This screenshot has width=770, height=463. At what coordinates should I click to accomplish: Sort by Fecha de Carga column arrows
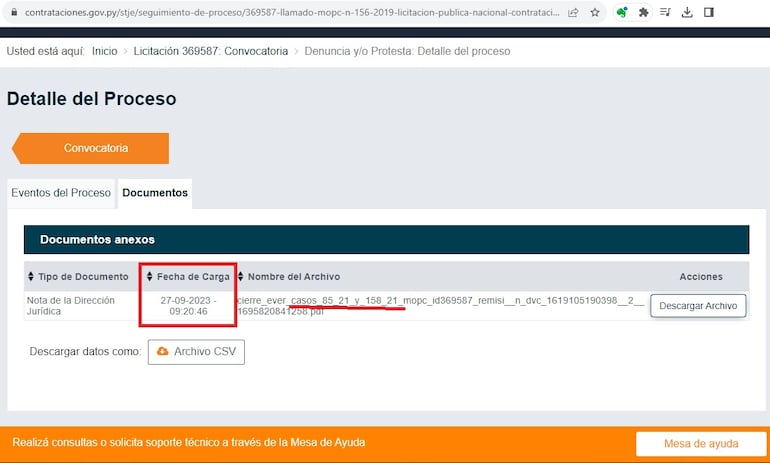point(150,277)
